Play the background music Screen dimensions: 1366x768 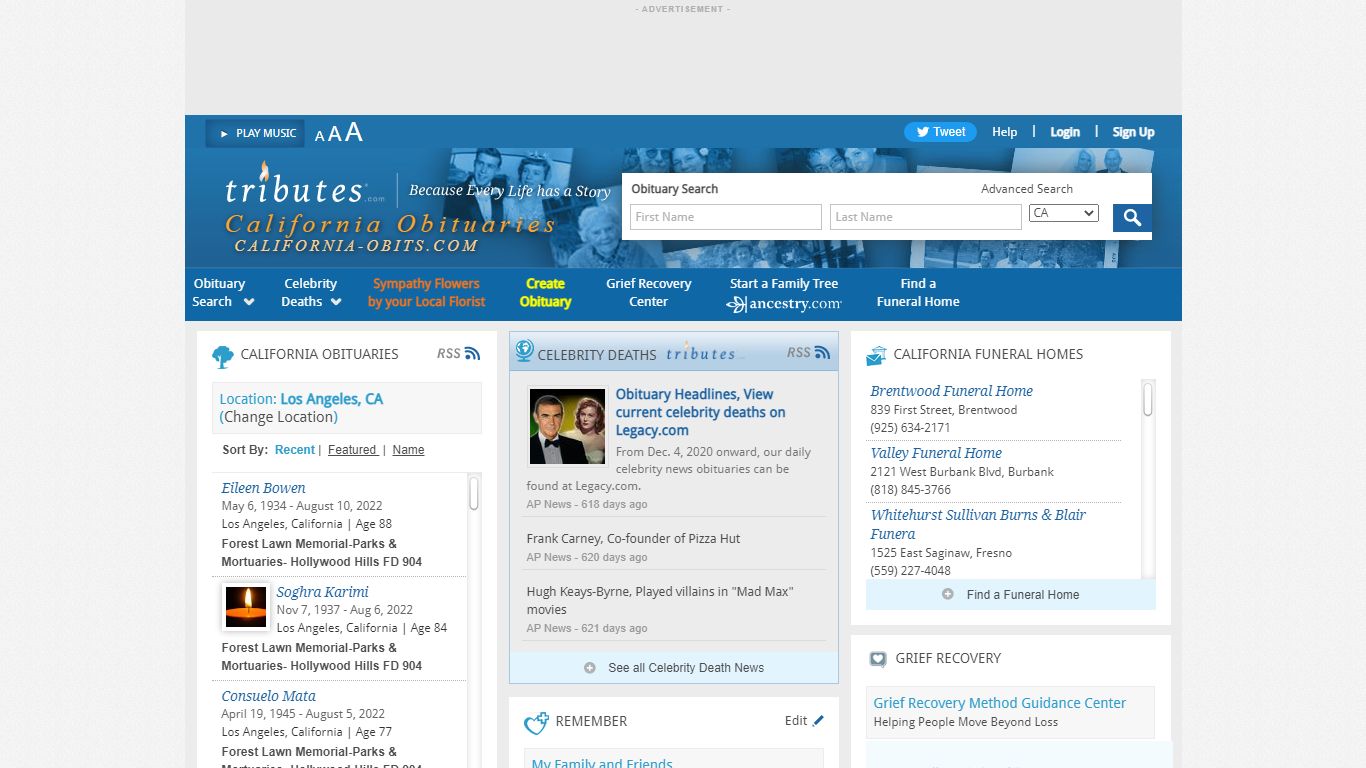pos(255,133)
